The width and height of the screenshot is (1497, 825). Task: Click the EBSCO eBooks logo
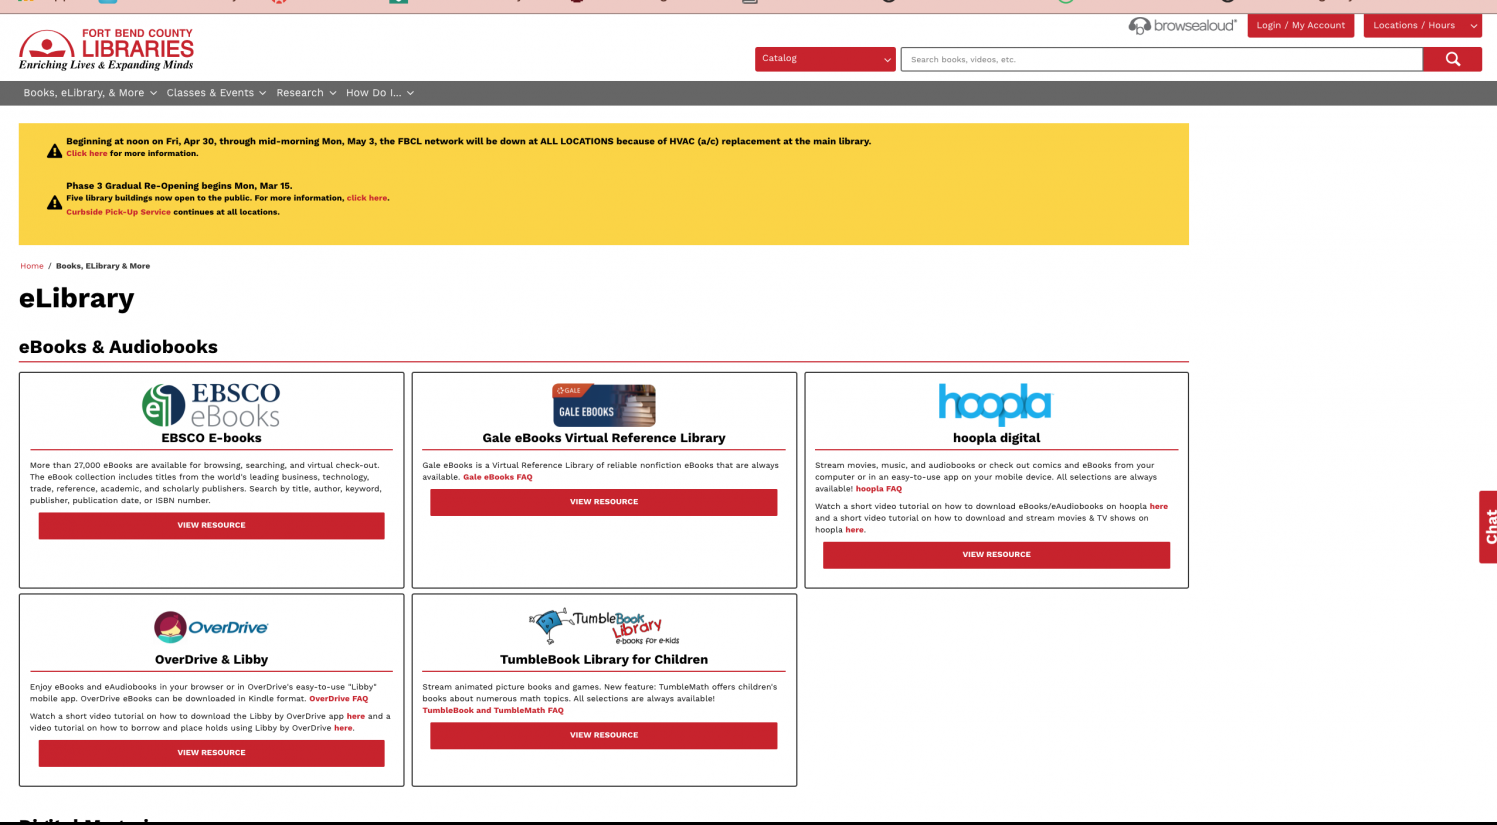[x=211, y=405]
